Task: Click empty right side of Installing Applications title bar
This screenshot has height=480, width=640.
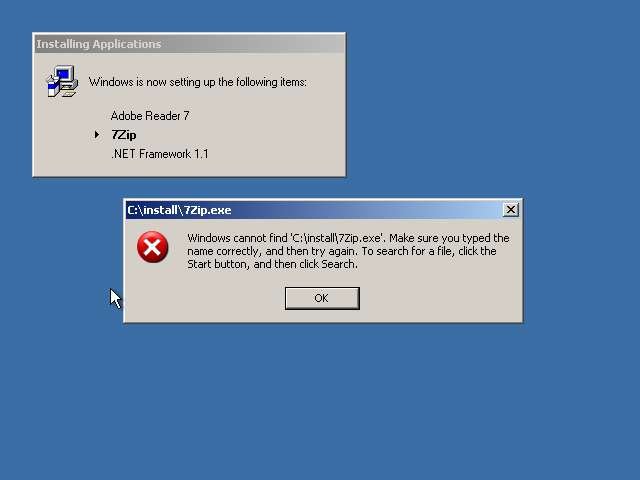Action: coord(253,44)
